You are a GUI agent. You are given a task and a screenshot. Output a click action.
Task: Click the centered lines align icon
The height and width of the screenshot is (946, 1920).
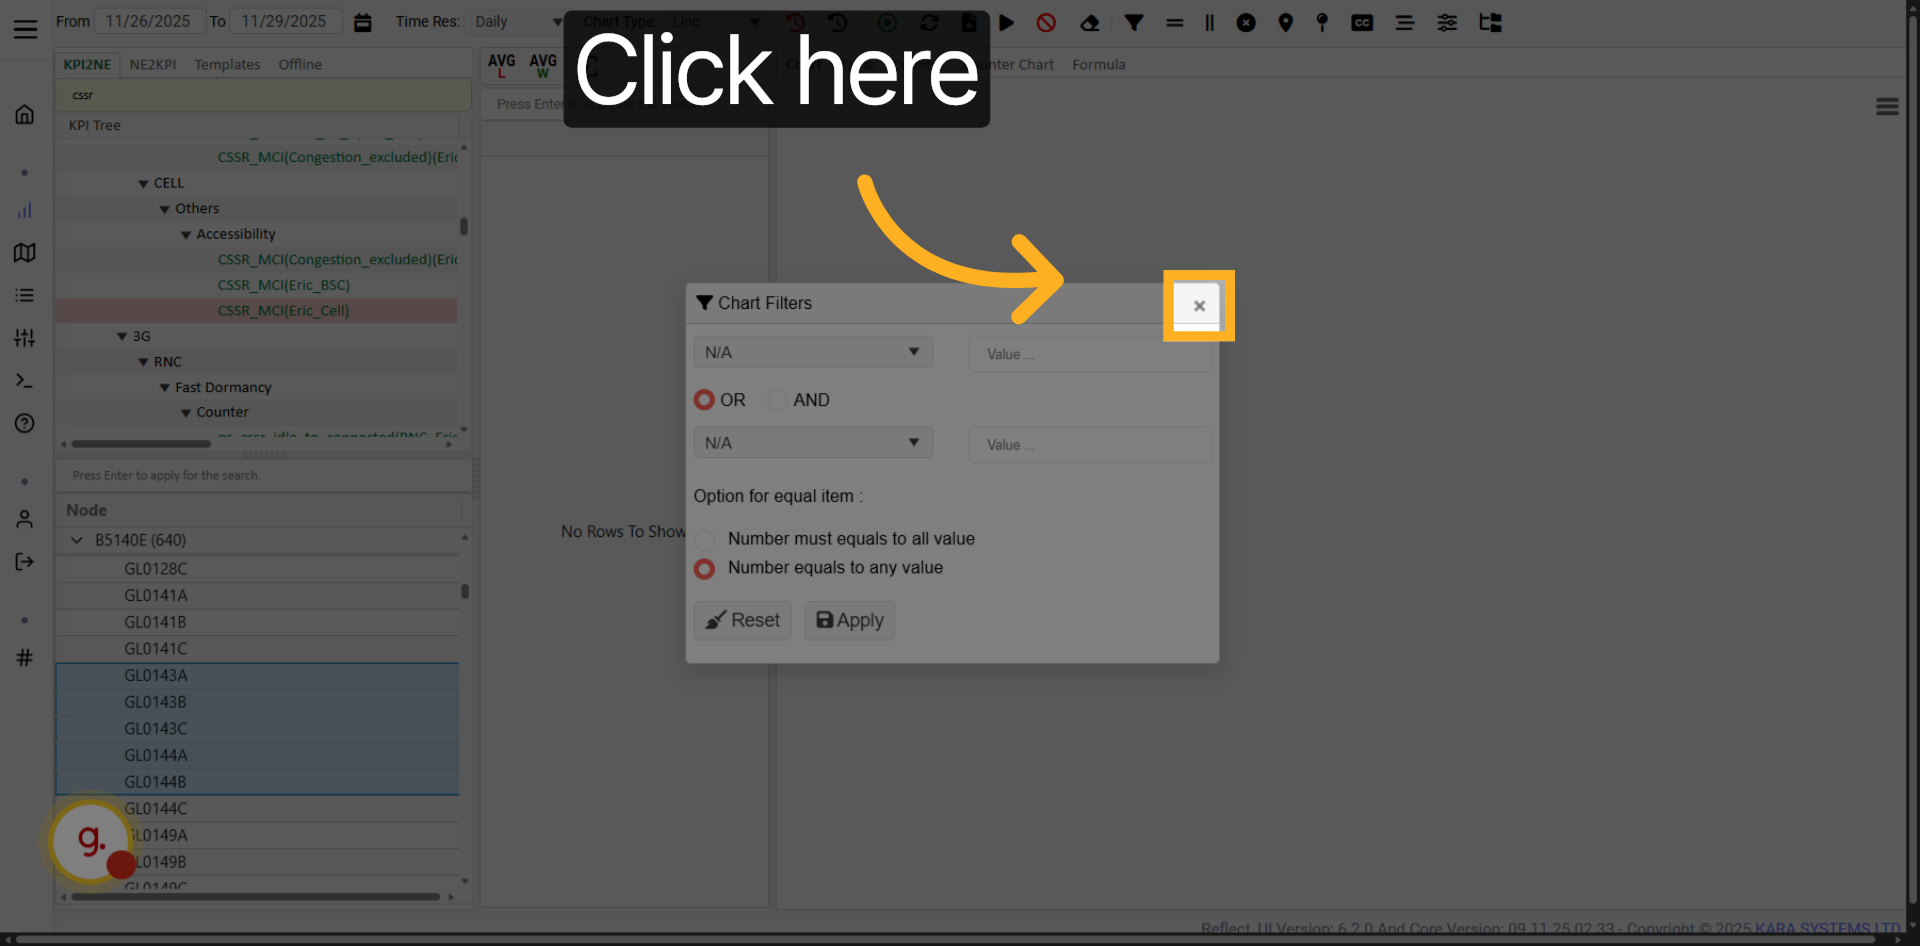coord(1405,22)
